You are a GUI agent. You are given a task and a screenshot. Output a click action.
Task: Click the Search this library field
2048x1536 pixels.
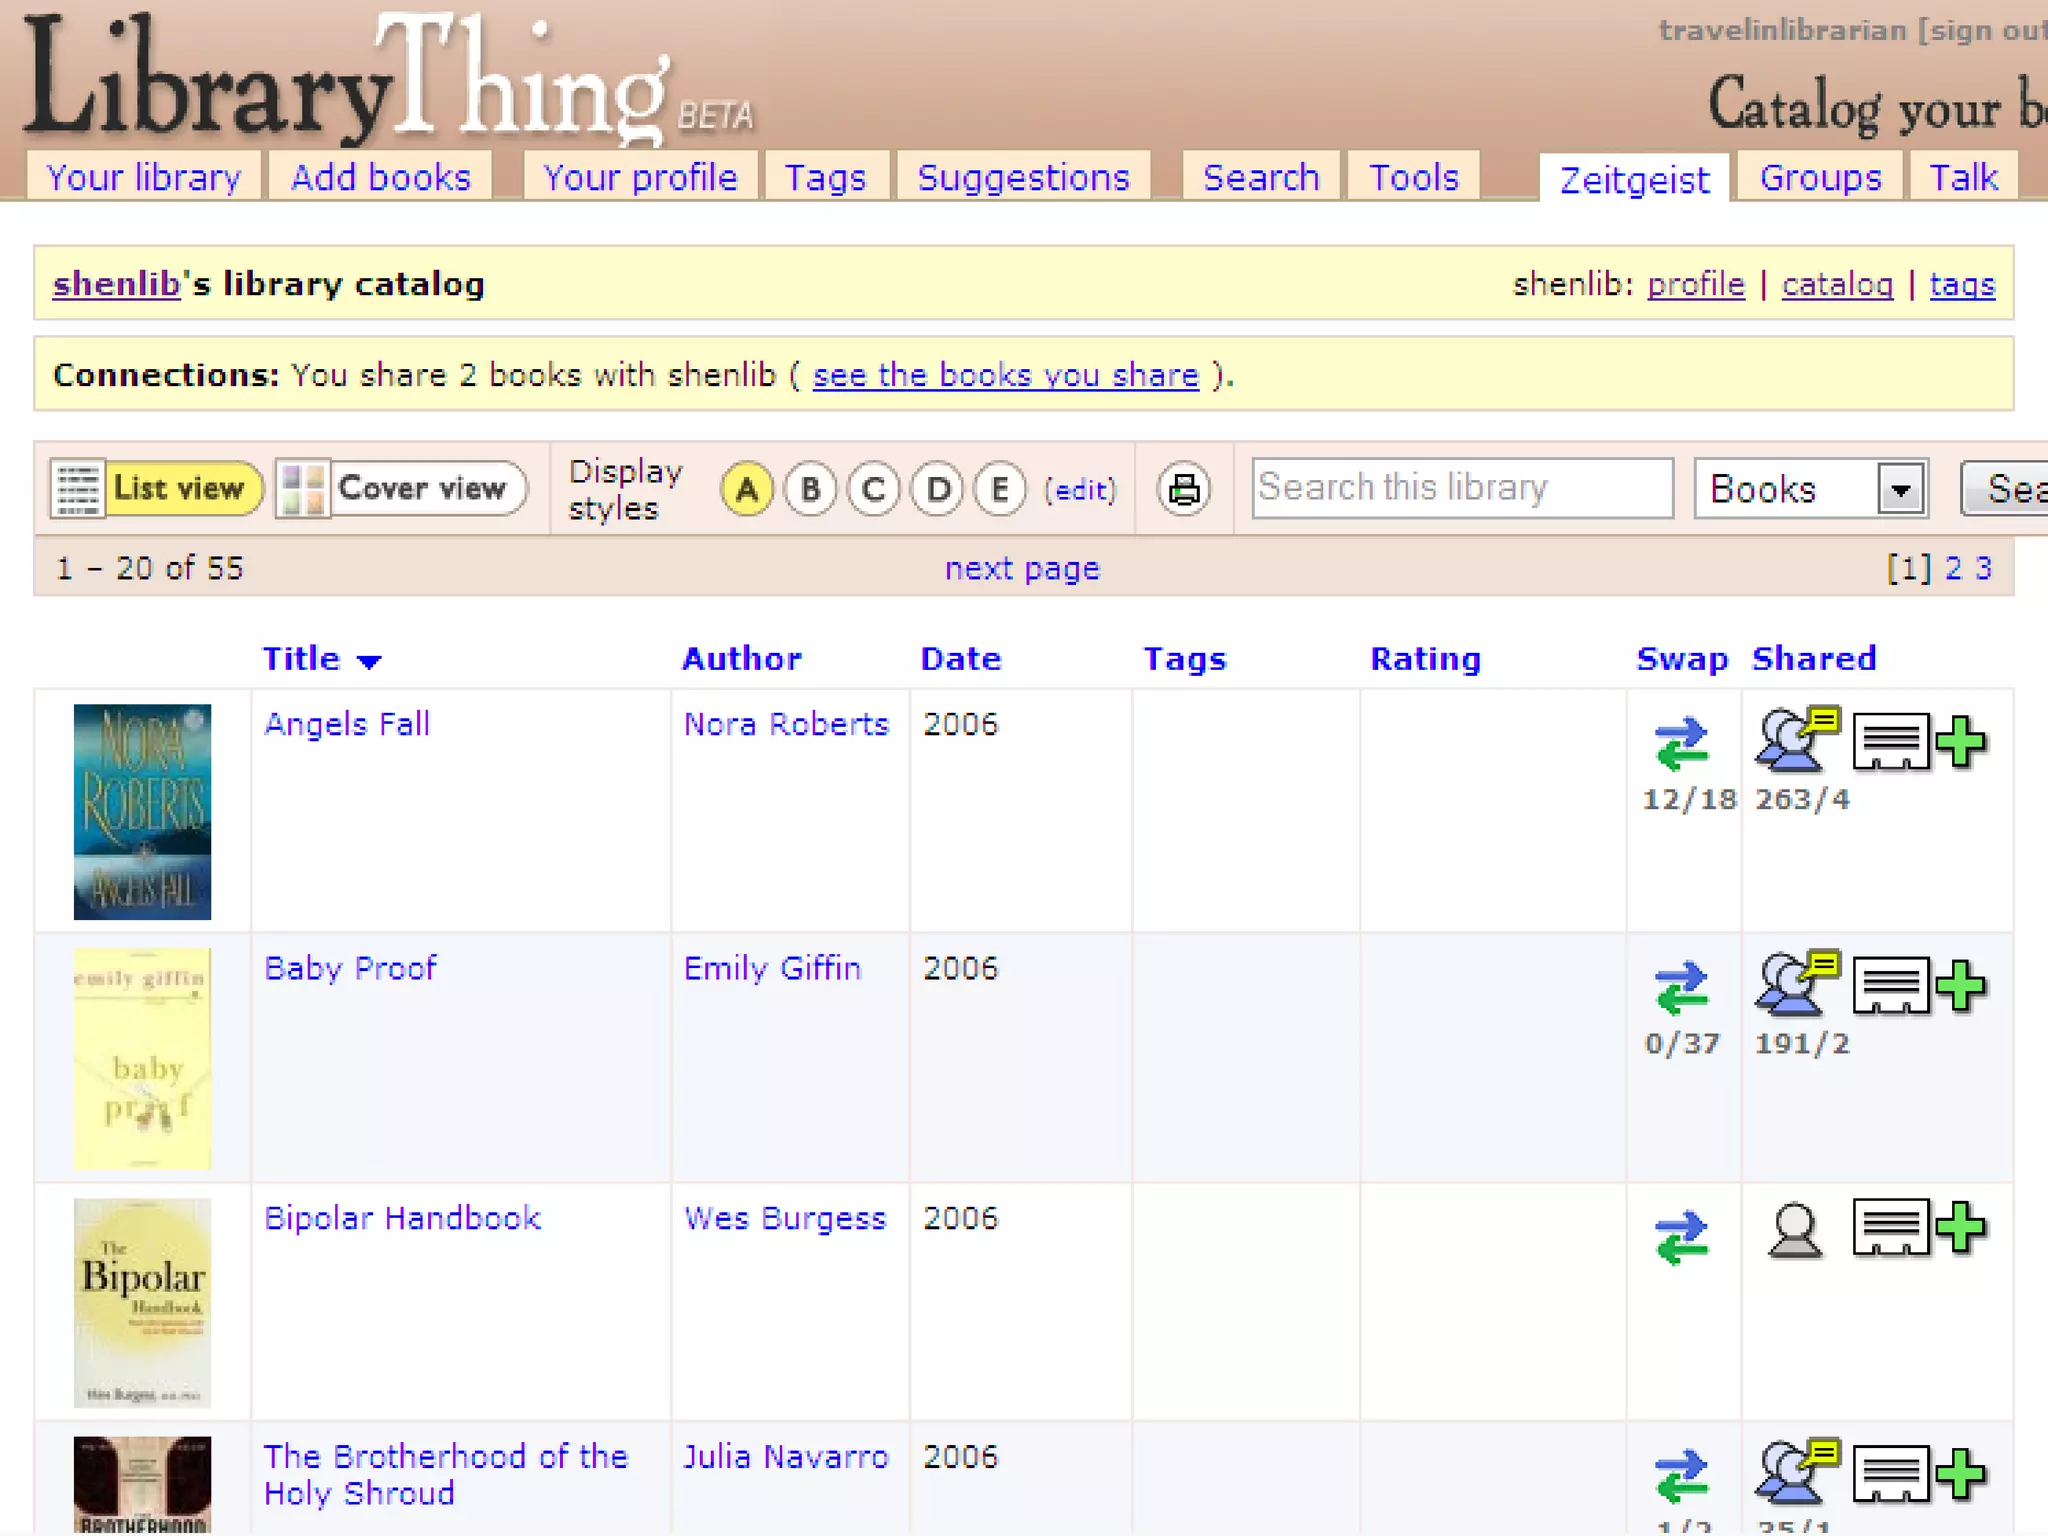coord(1461,488)
